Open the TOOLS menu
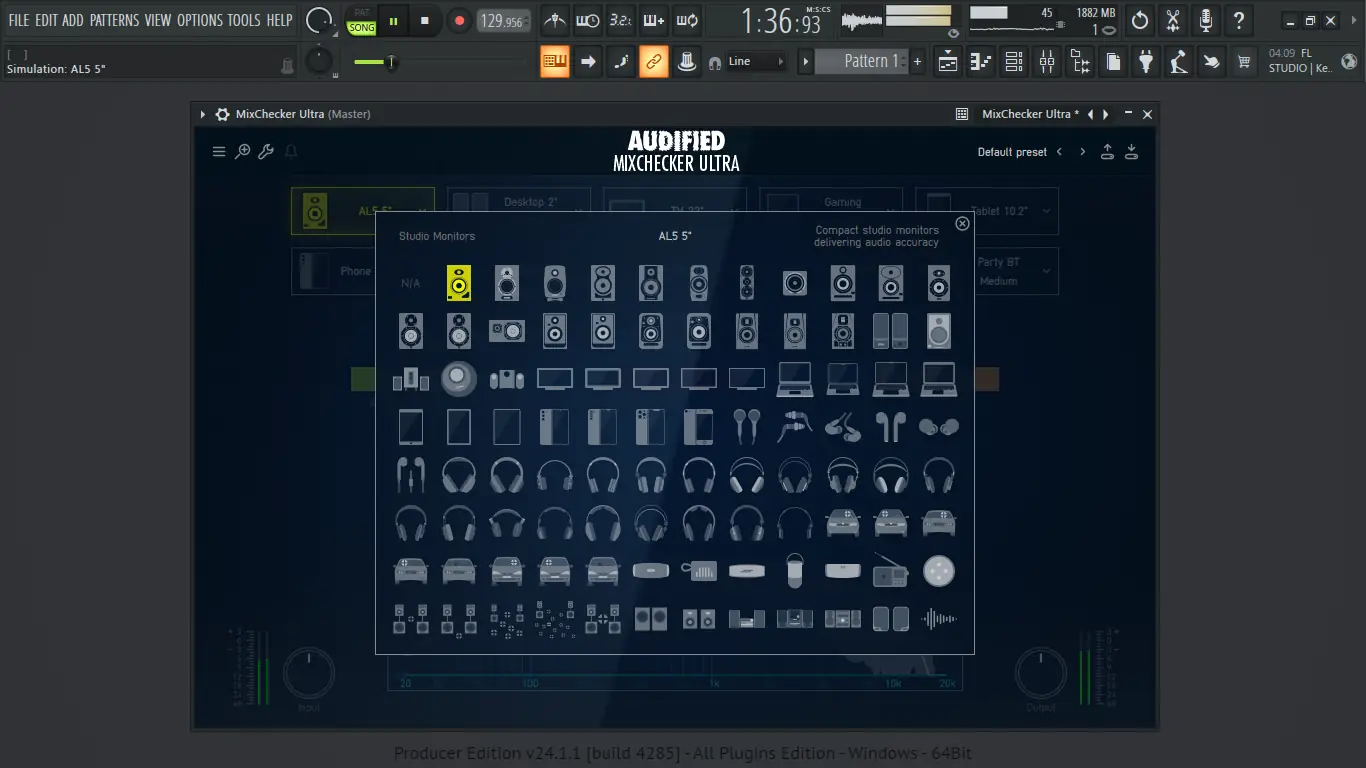Screen dimensions: 1366x768 coord(244,20)
